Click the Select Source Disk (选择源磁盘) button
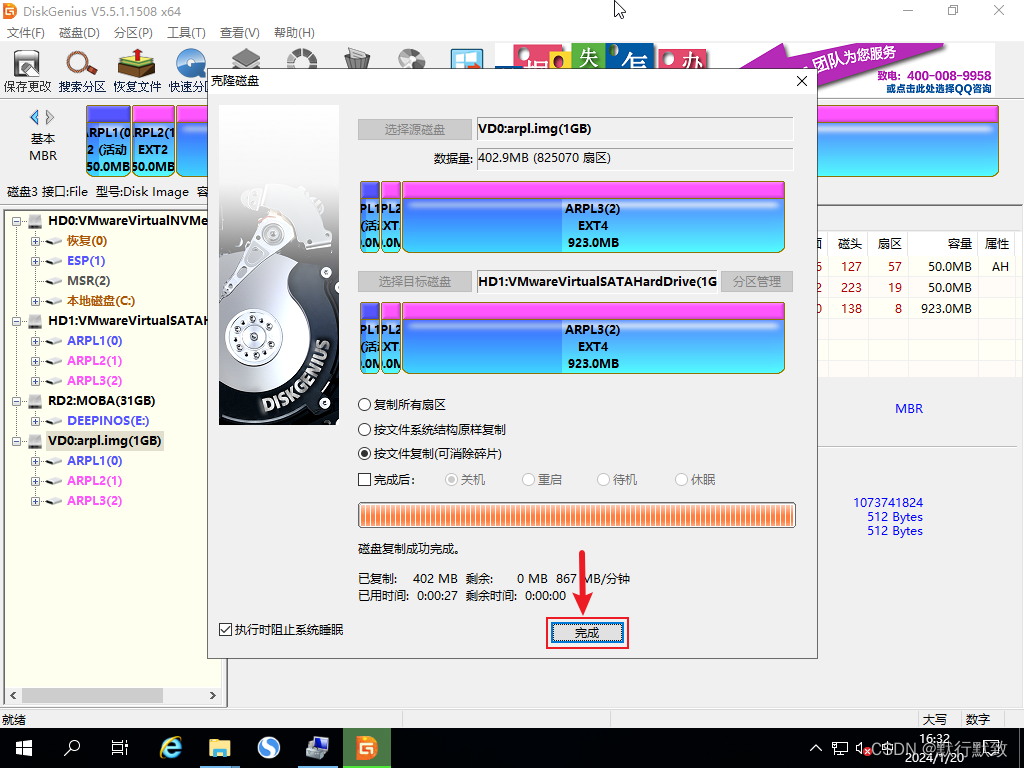The height and width of the screenshot is (768, 1024). (x=415, y=129)
